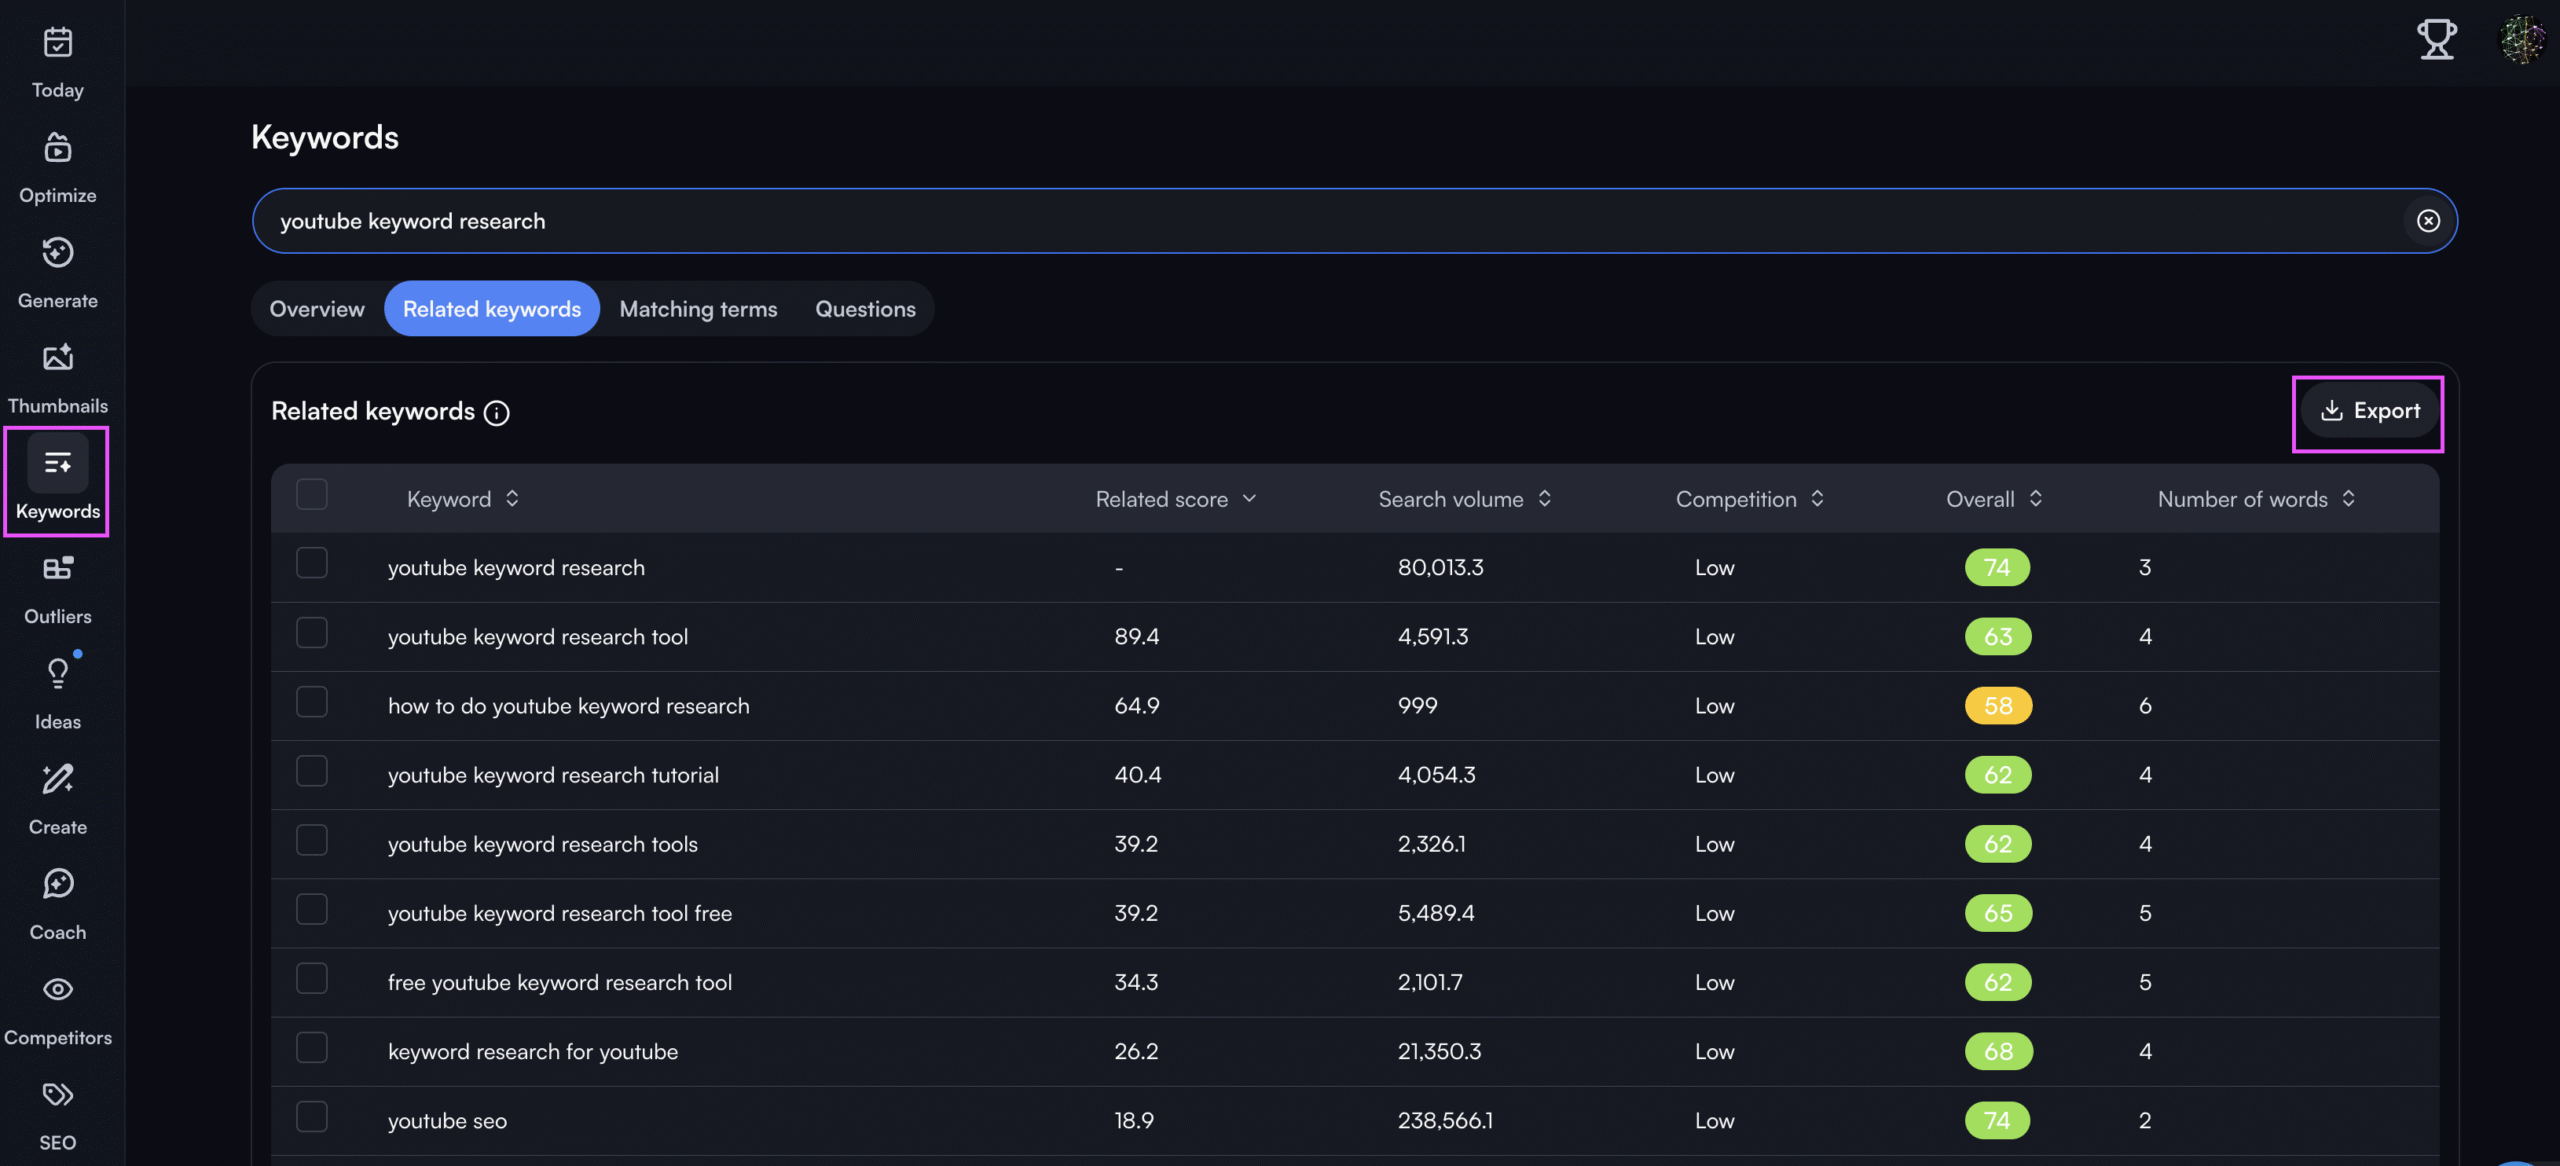Open Competitors eye icon
The height and width of the screenshot is (1166, 2560).
[57, 990]
